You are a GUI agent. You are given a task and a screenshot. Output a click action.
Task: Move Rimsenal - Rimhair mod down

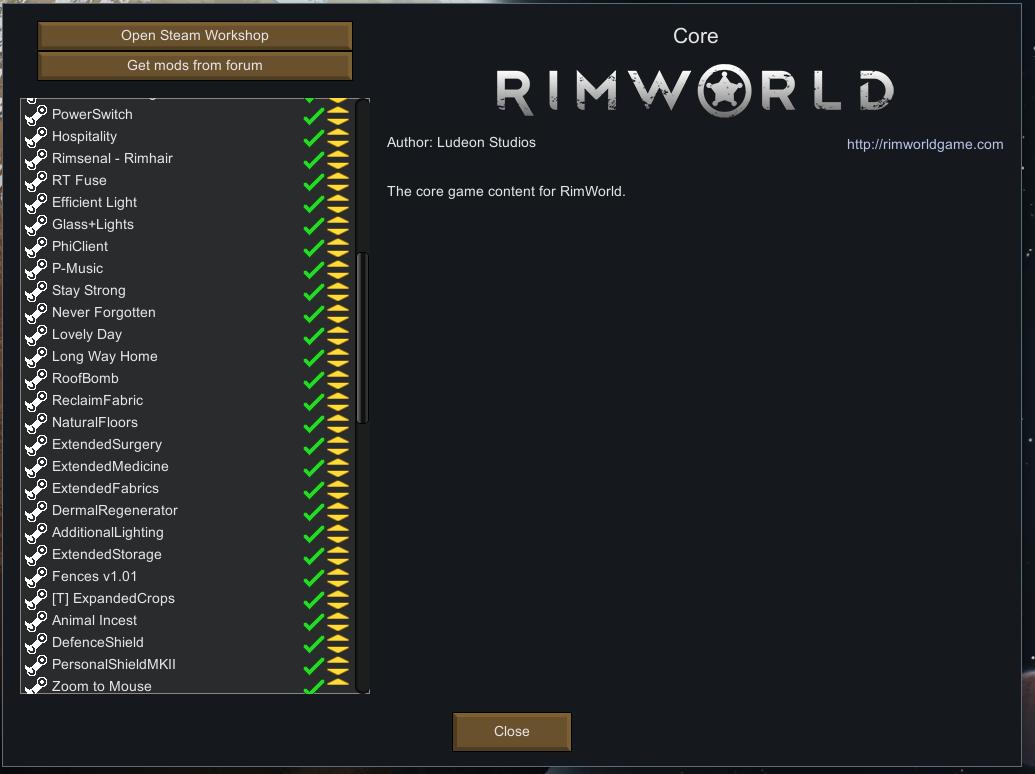[338, 164]
